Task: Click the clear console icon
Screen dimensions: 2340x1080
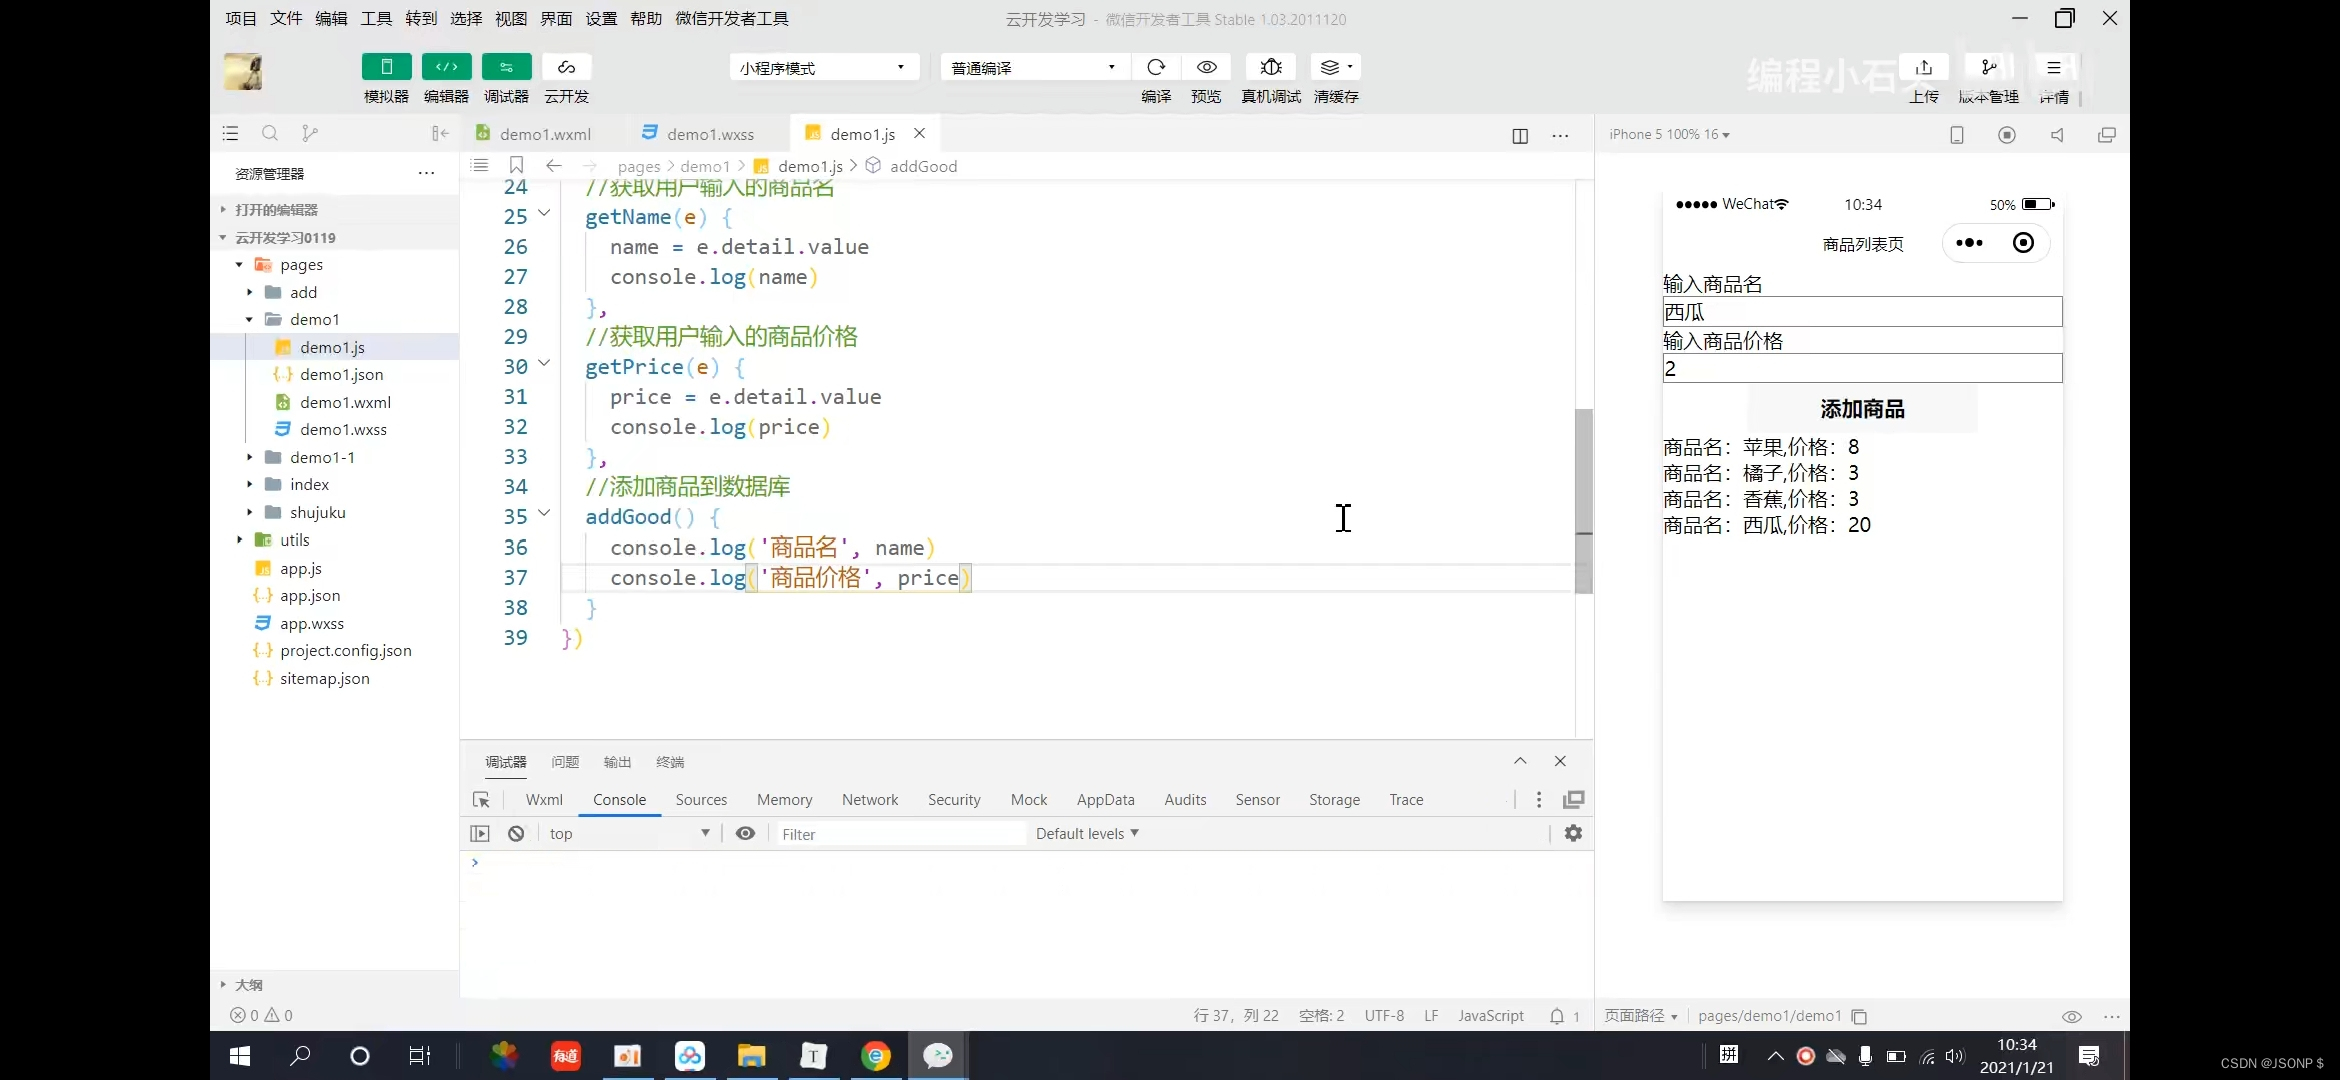Action: click(x=516, y=833)
